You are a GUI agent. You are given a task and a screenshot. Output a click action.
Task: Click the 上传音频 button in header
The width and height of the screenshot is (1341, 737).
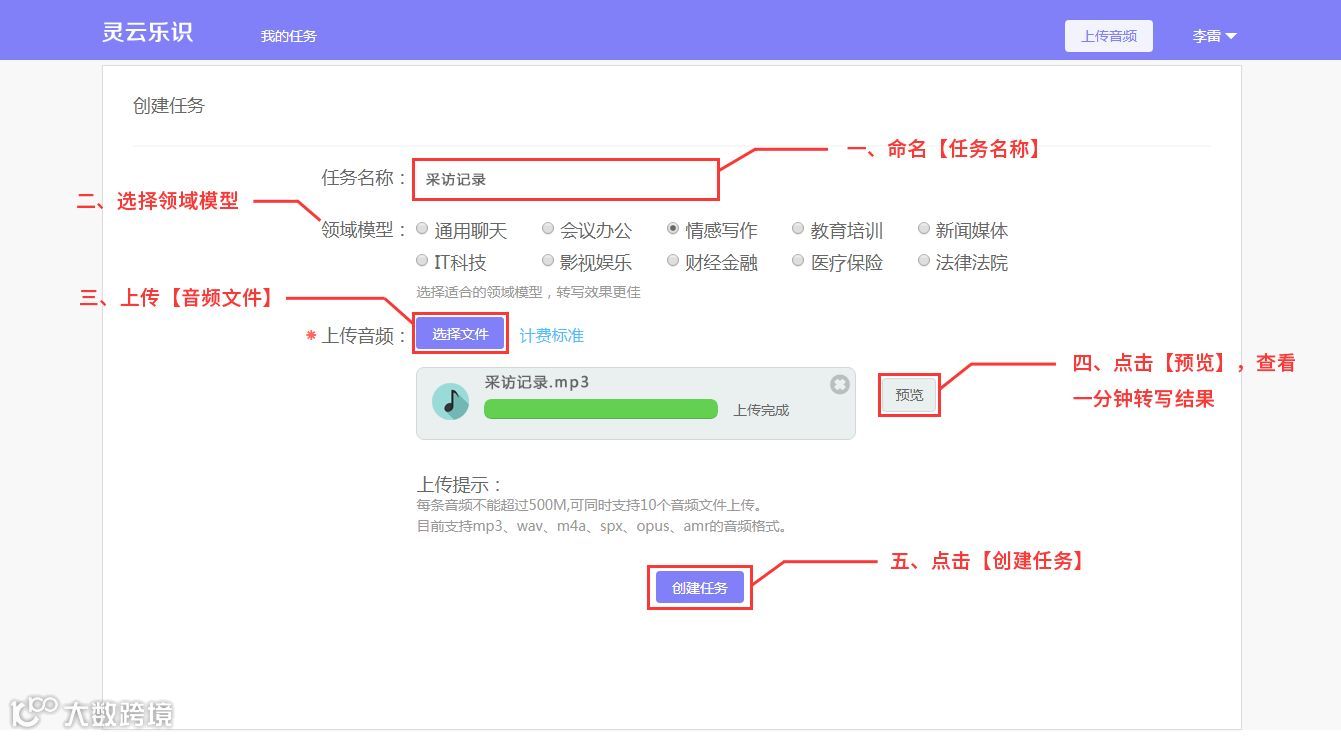1109,36
